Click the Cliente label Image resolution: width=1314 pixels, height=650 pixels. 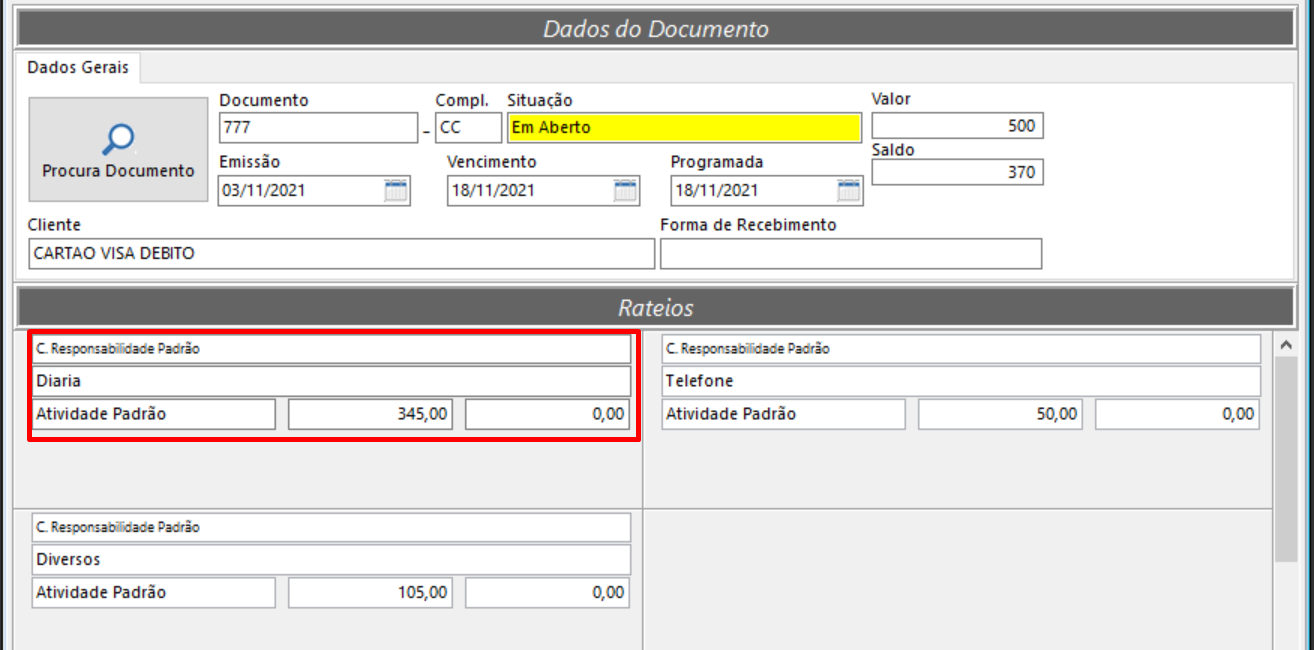click(54, 225)
